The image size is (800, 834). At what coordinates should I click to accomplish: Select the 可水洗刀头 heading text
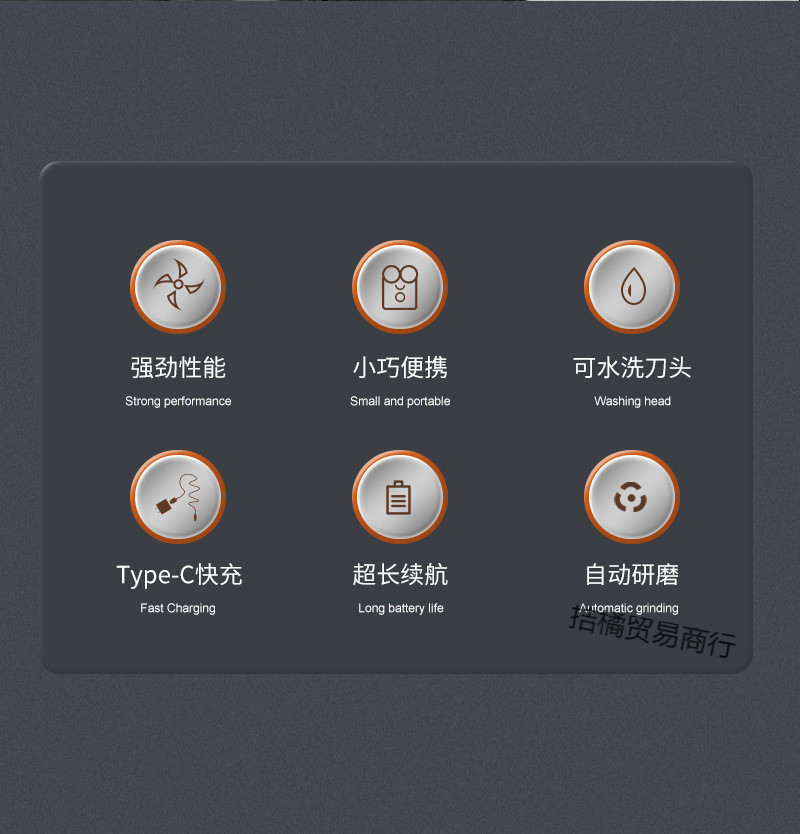pos(632,368)
